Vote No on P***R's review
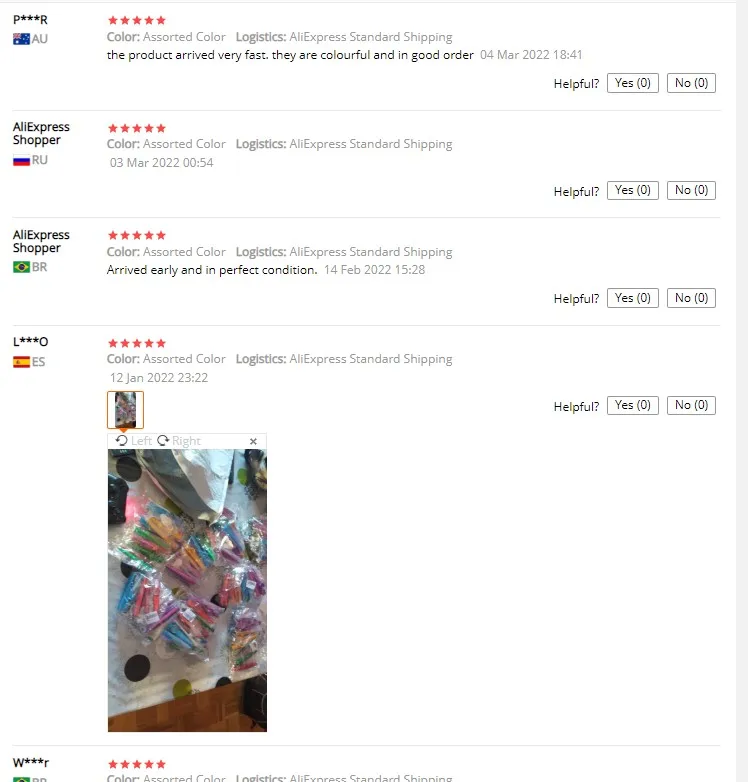 (691, 83)
